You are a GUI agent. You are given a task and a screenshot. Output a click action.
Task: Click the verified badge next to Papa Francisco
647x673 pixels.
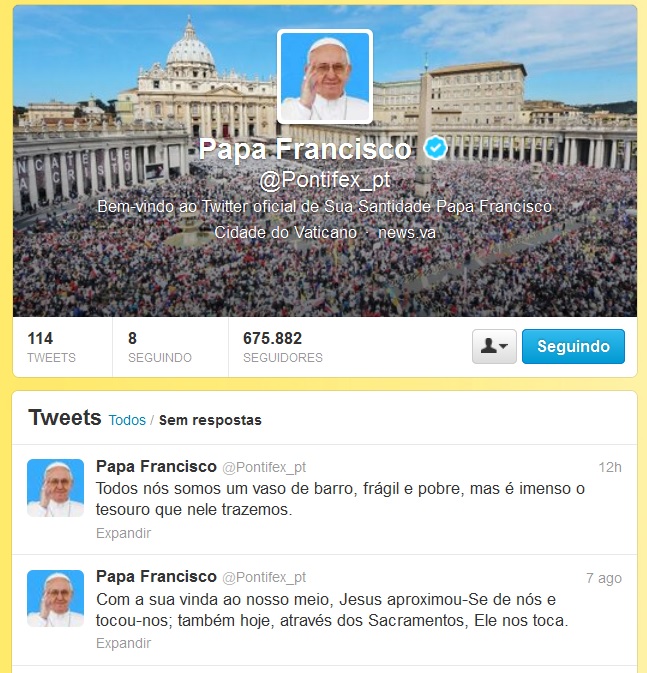click(x=435, y=148)
